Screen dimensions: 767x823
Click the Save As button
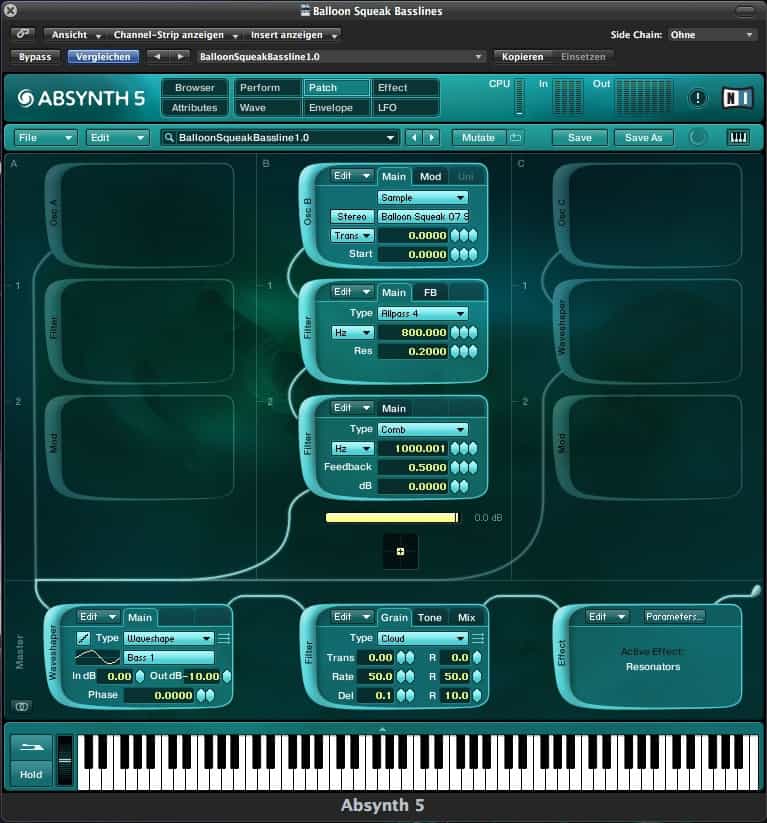click(644, 137)
